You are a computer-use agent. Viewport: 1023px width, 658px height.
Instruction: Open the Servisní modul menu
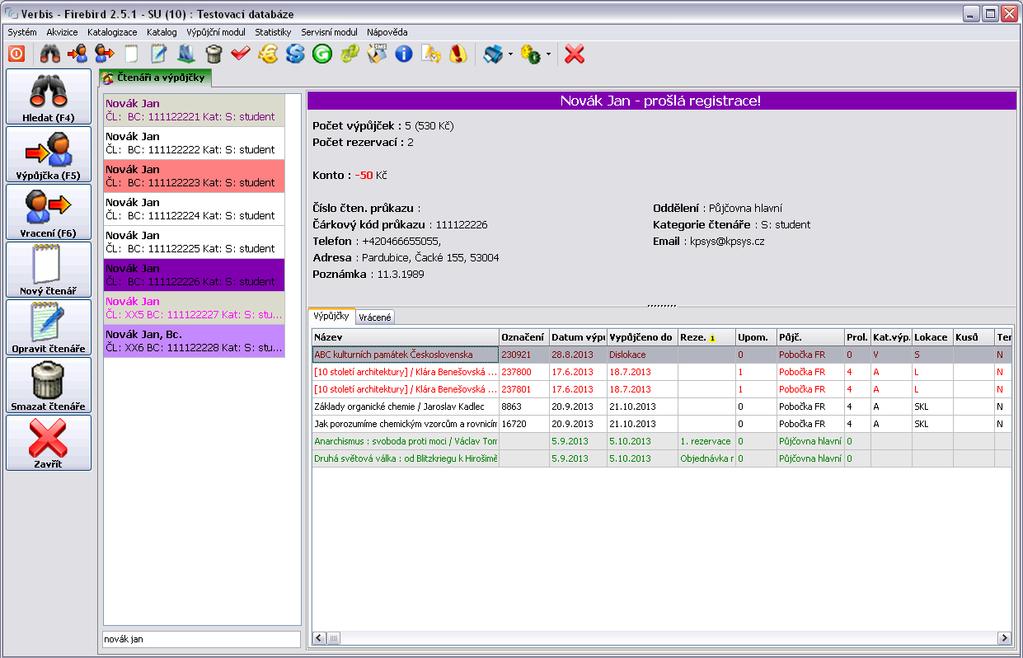329,32
